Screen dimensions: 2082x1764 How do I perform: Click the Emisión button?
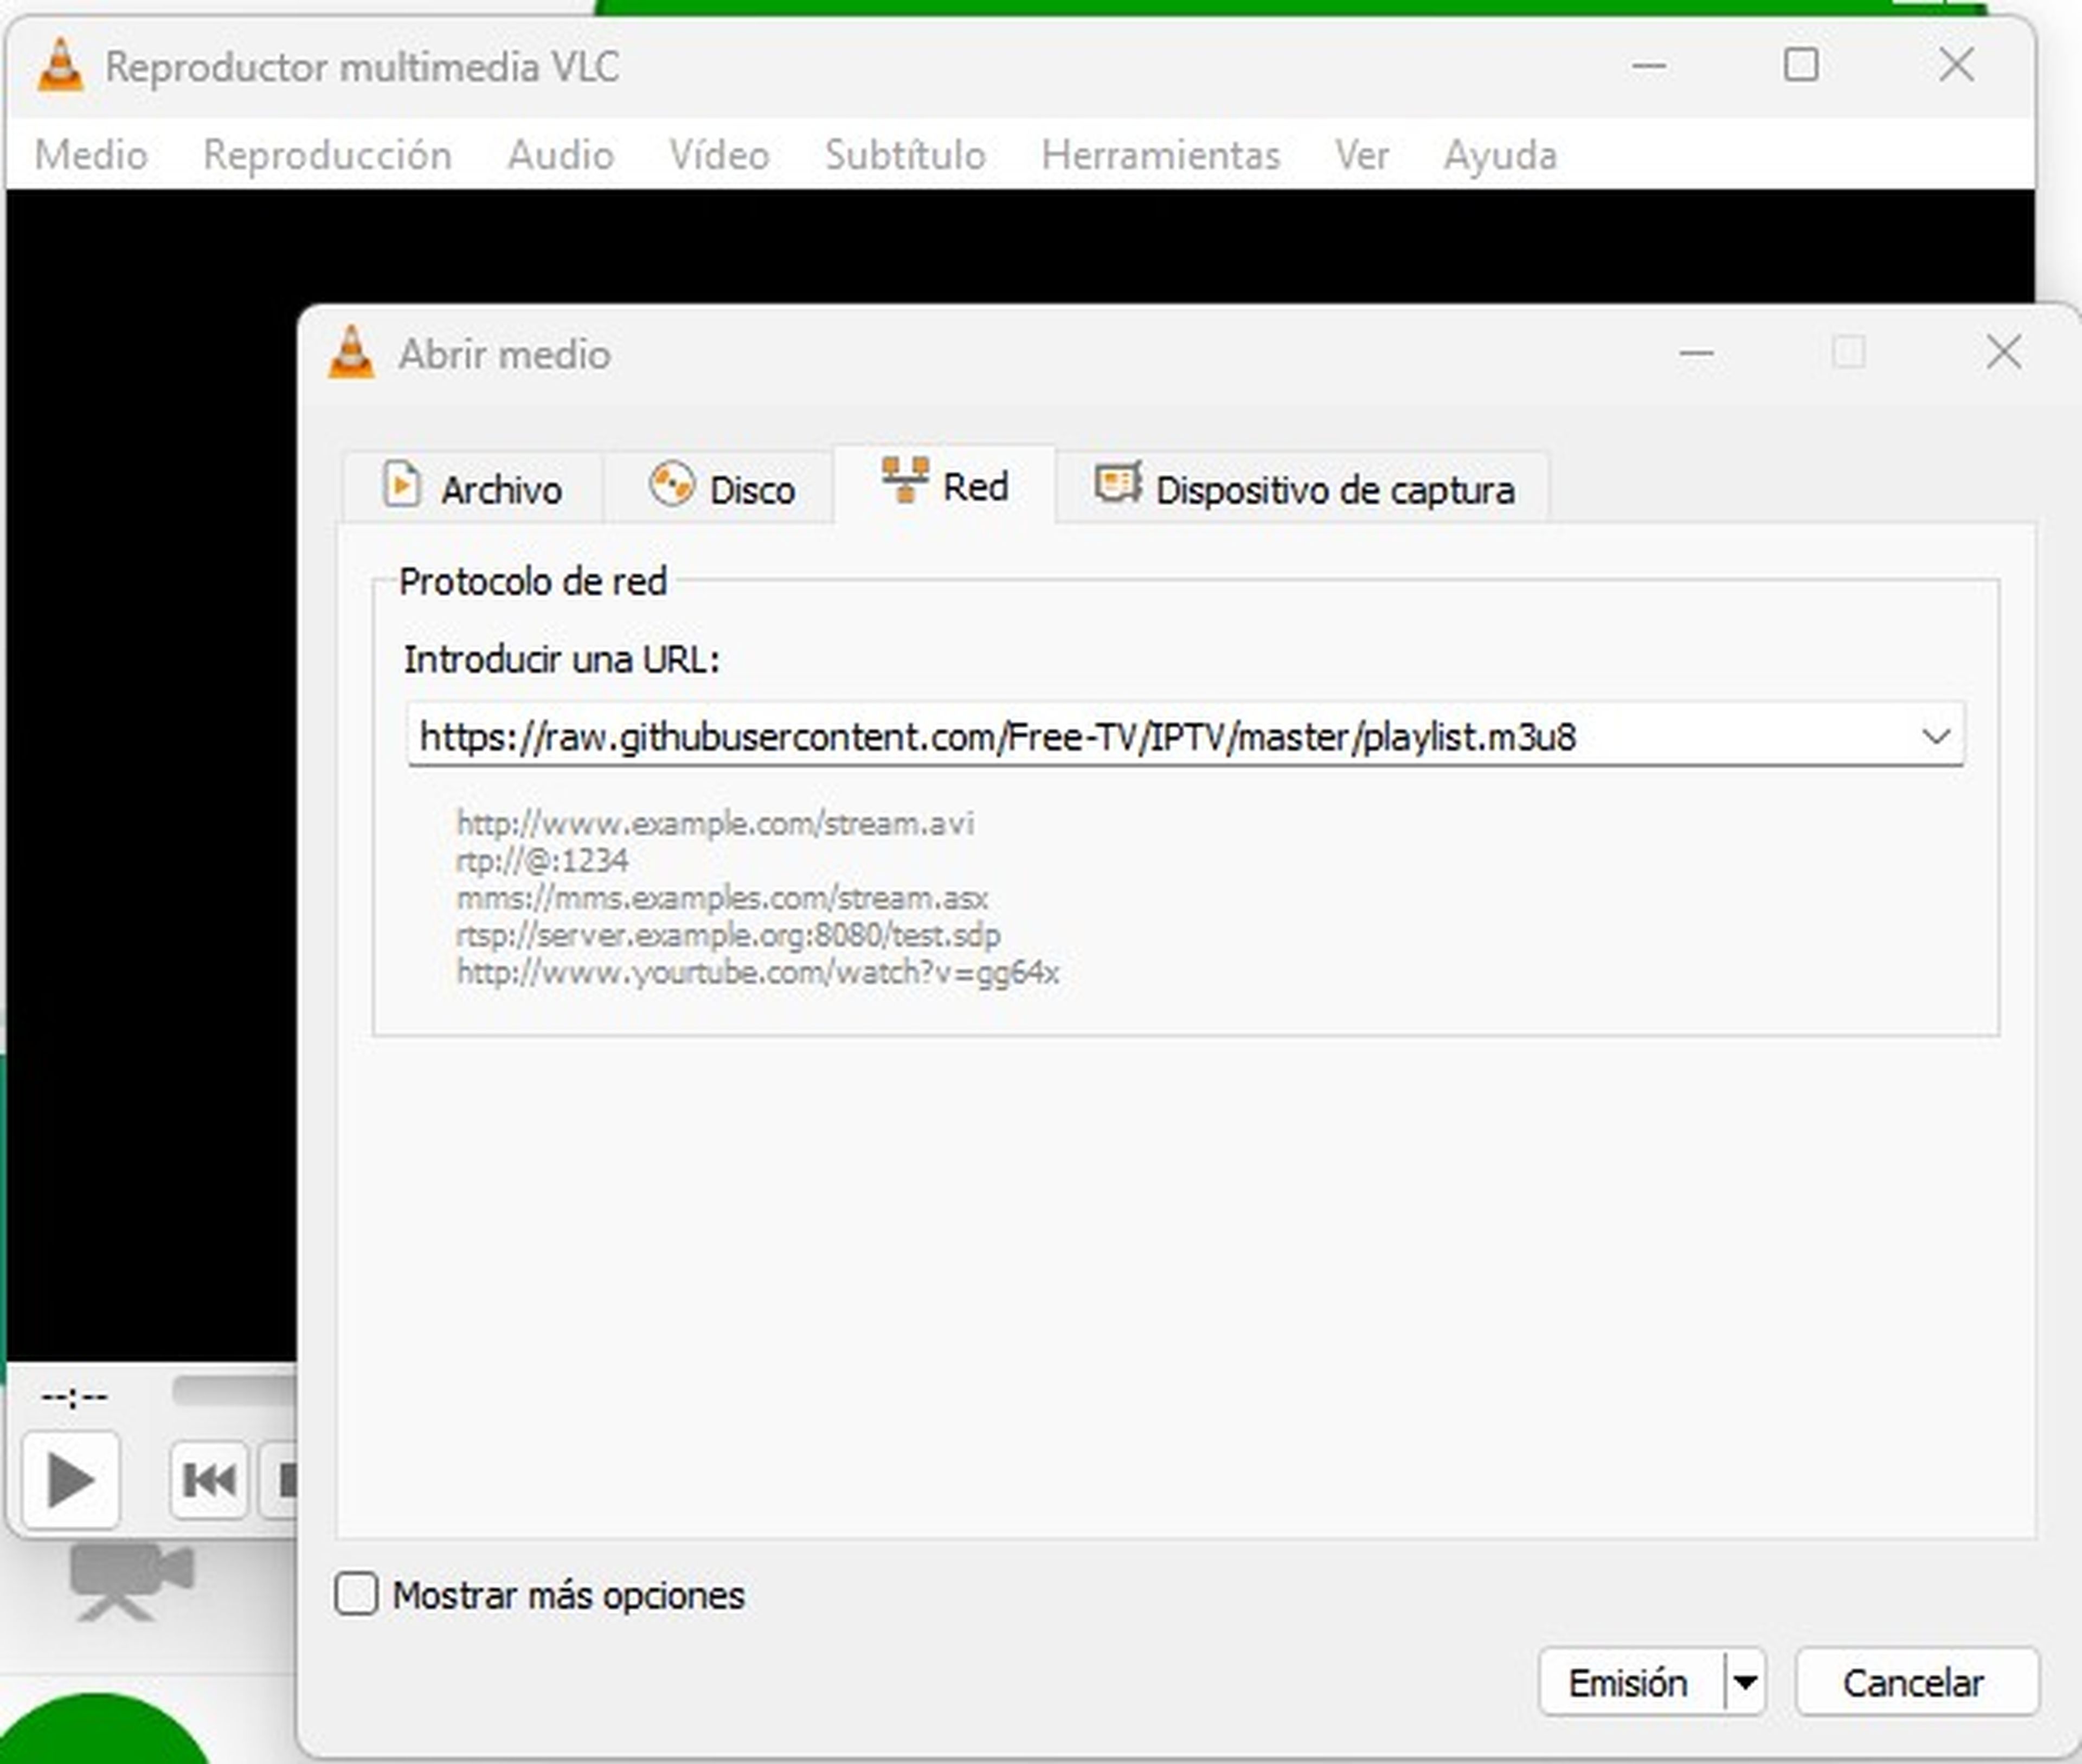click(x=1631, y=1682)
